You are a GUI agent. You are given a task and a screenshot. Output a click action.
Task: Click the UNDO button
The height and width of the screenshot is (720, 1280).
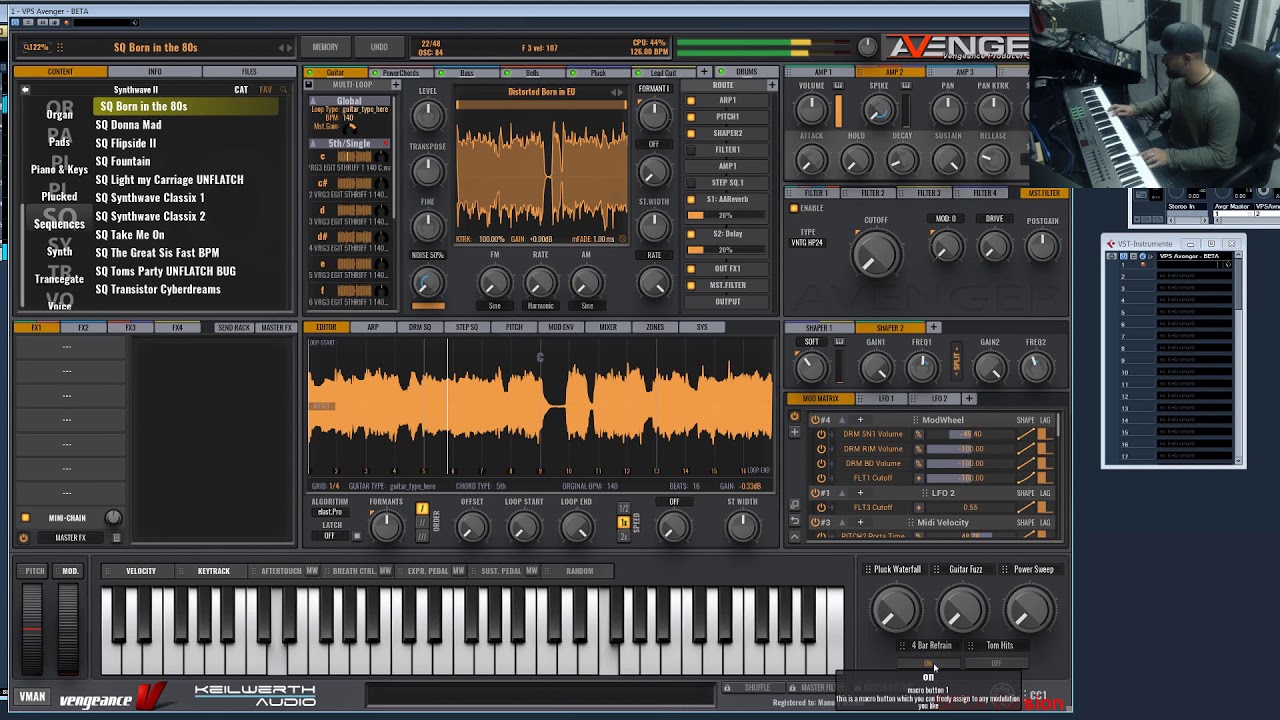[379, 47]
